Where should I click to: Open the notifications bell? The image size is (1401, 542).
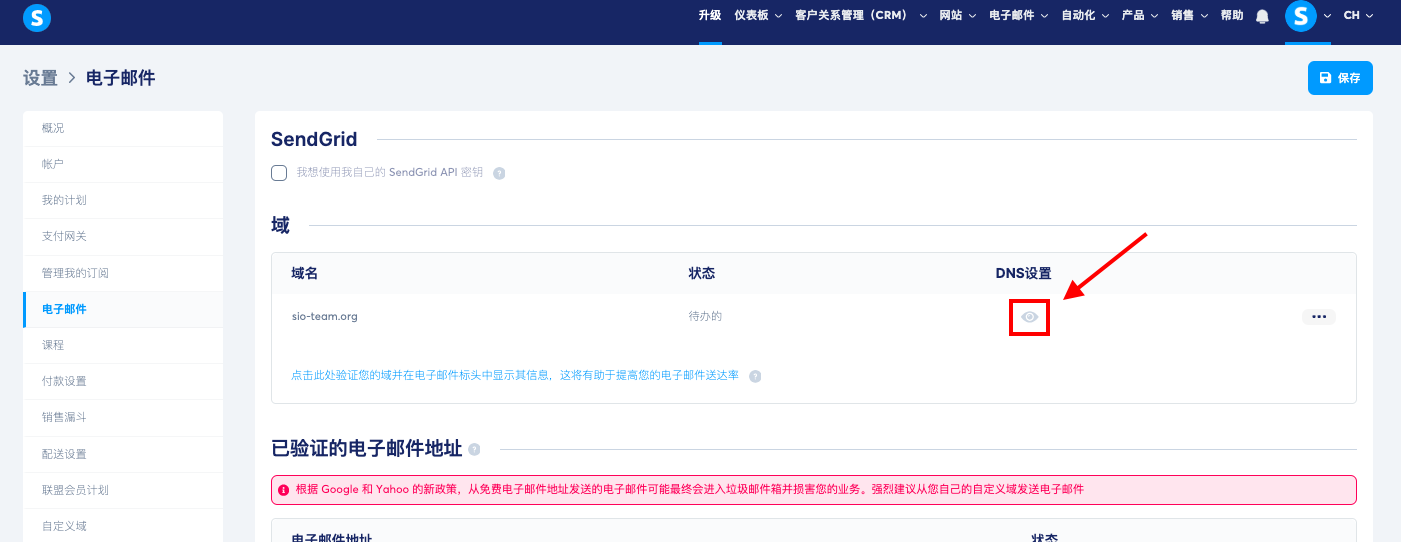(1262, 16)
